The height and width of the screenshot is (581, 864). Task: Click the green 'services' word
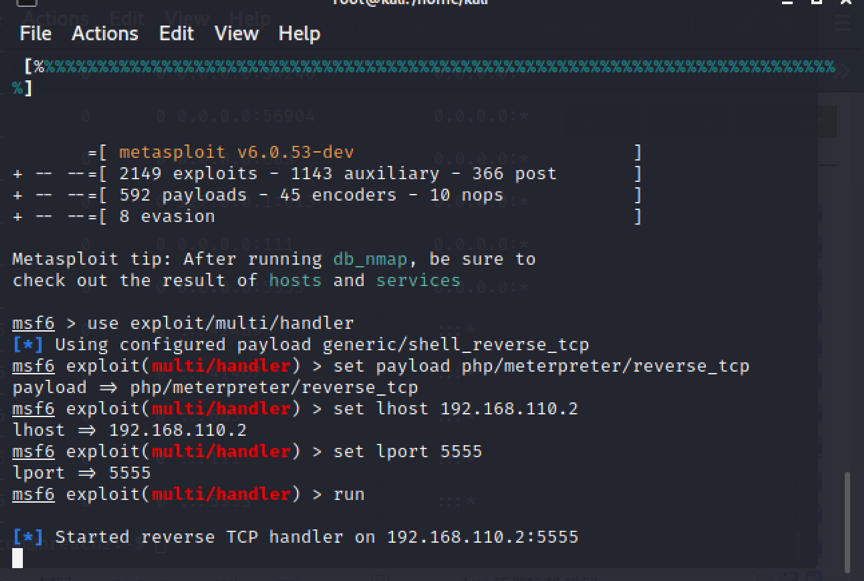point(418,281)
